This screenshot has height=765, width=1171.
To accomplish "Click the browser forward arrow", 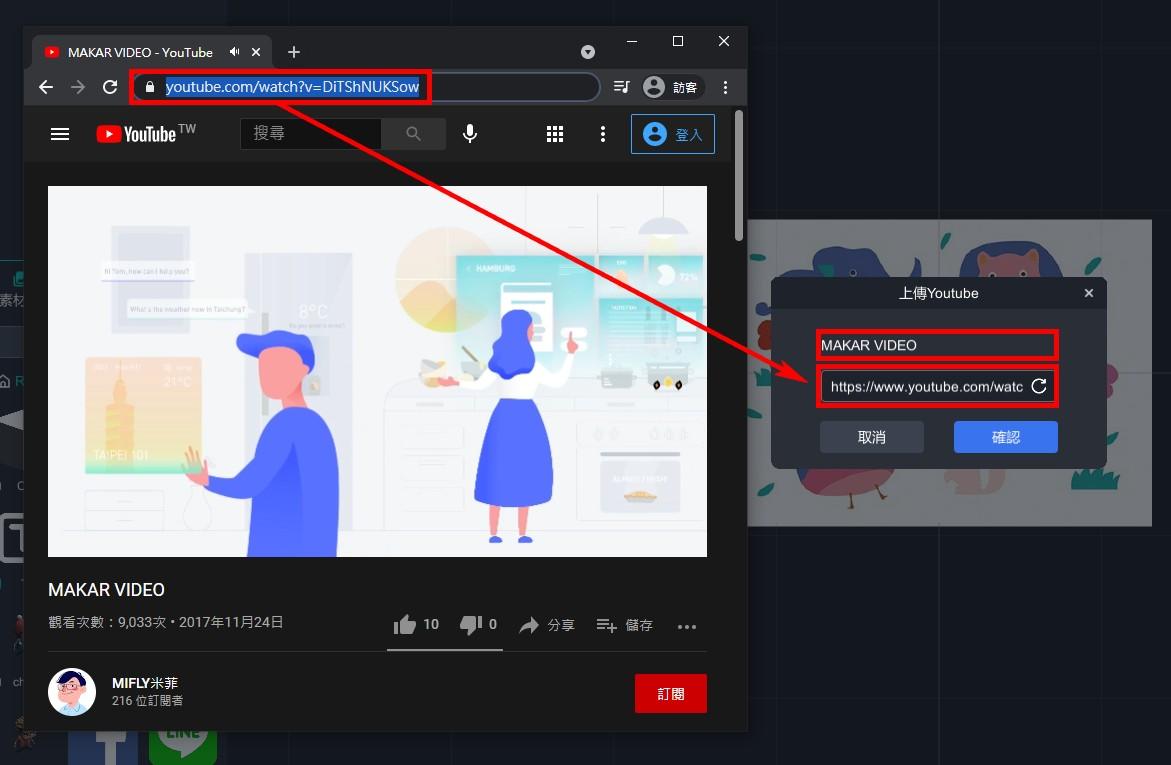I will click(x=78, y=87).
